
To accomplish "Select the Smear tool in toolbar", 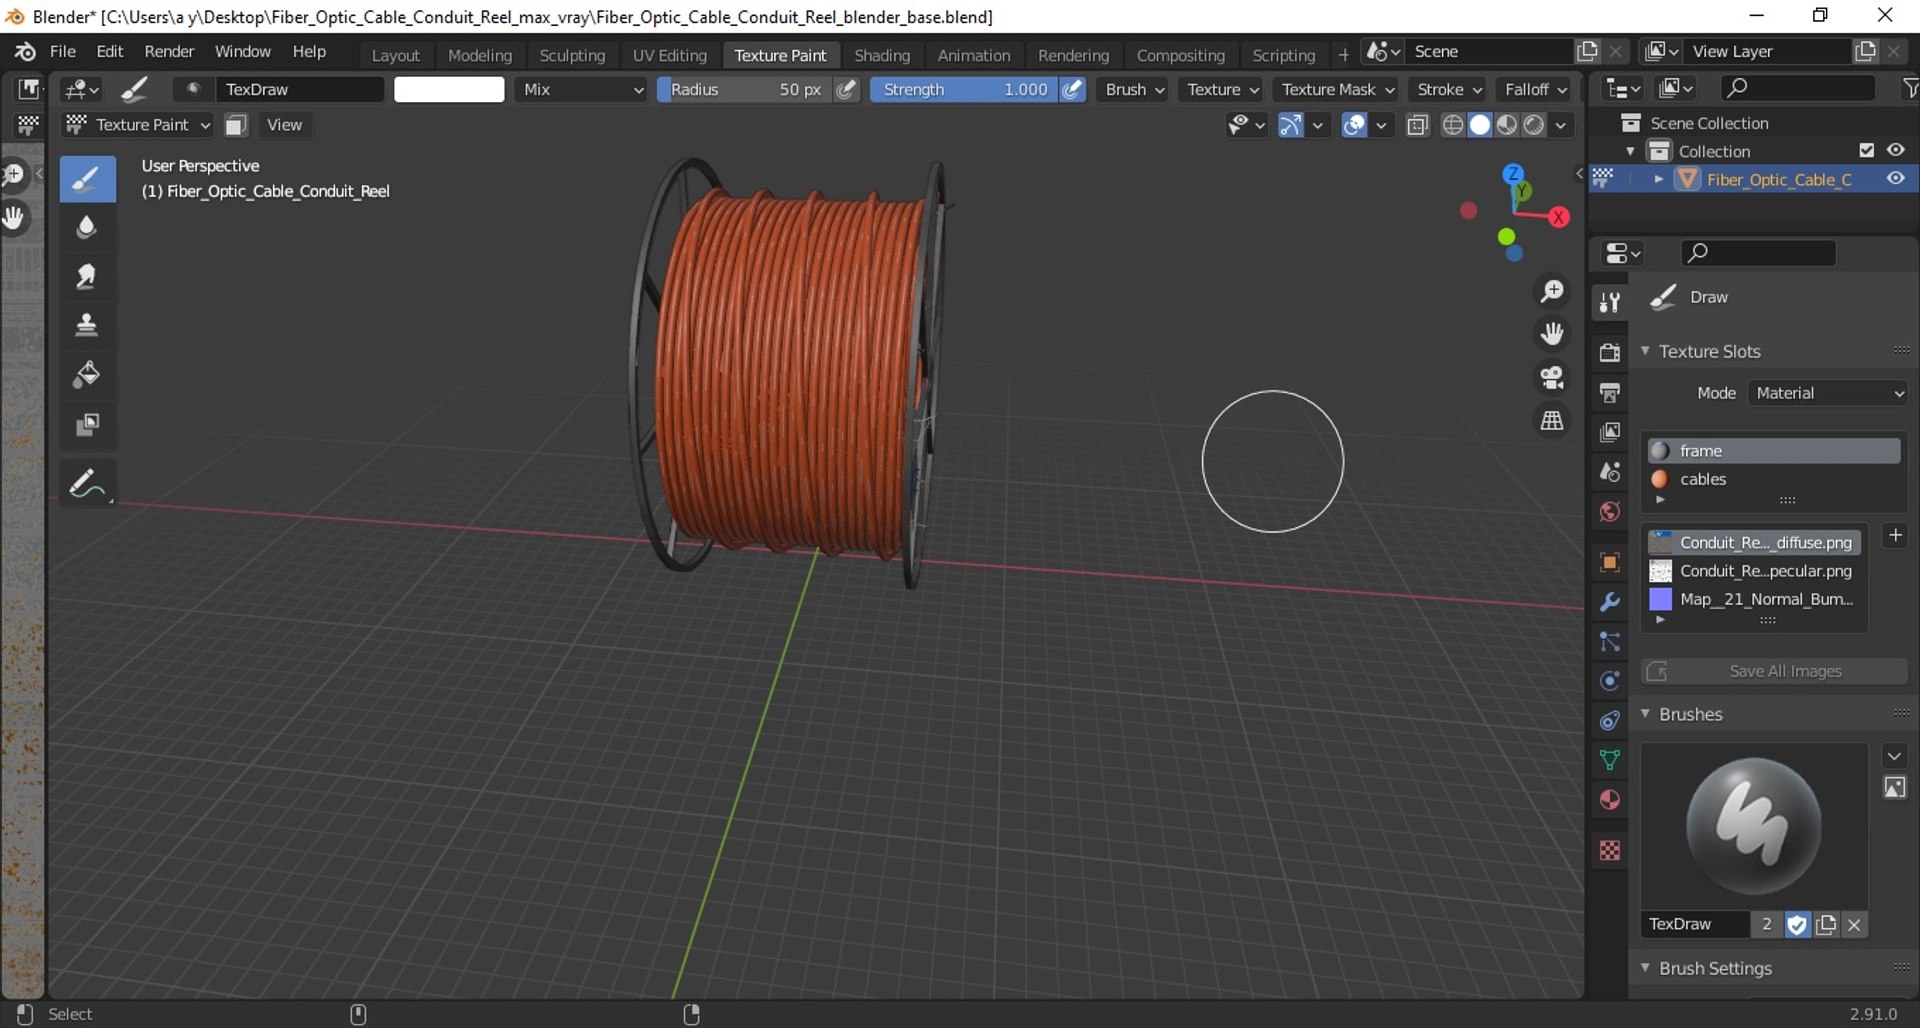I will pyautogui.click(x=87, y=276).
